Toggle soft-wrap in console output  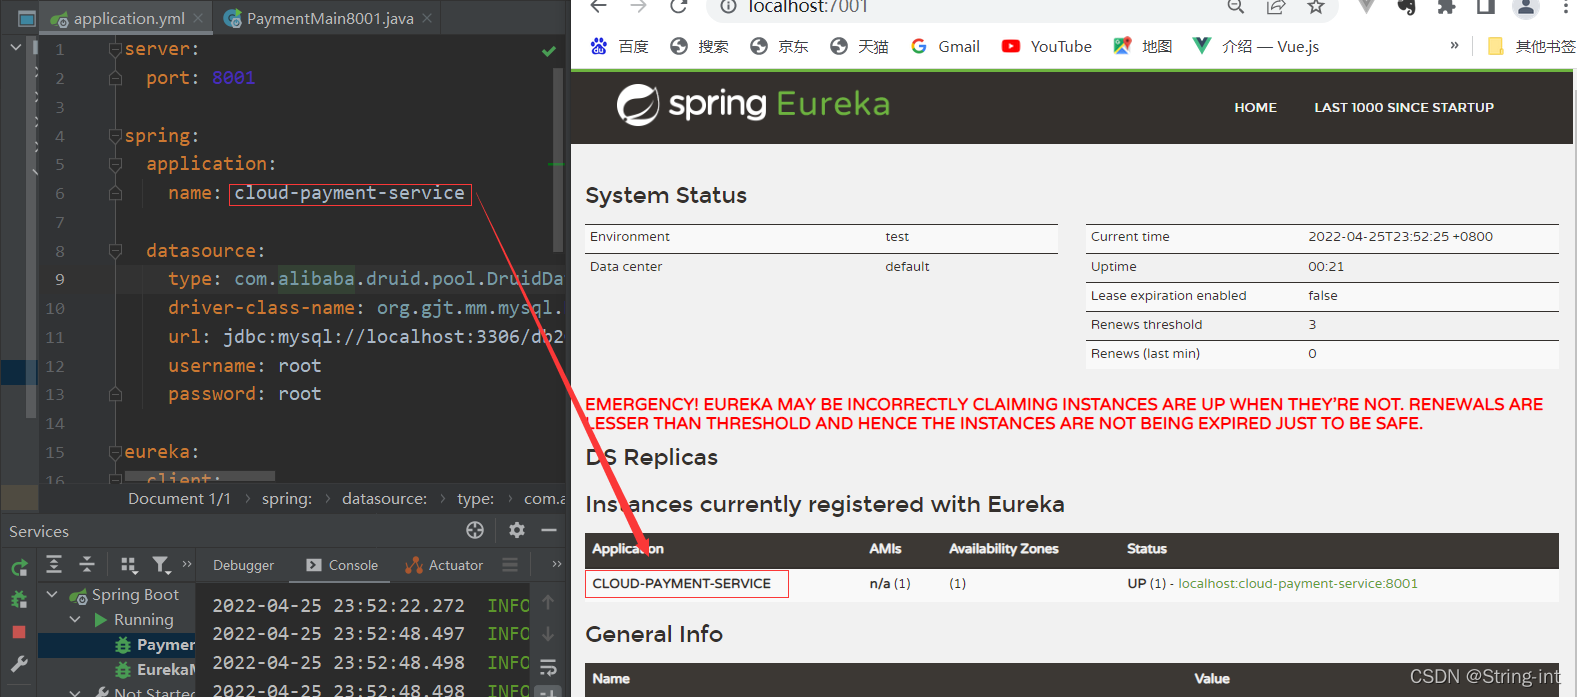548,666
